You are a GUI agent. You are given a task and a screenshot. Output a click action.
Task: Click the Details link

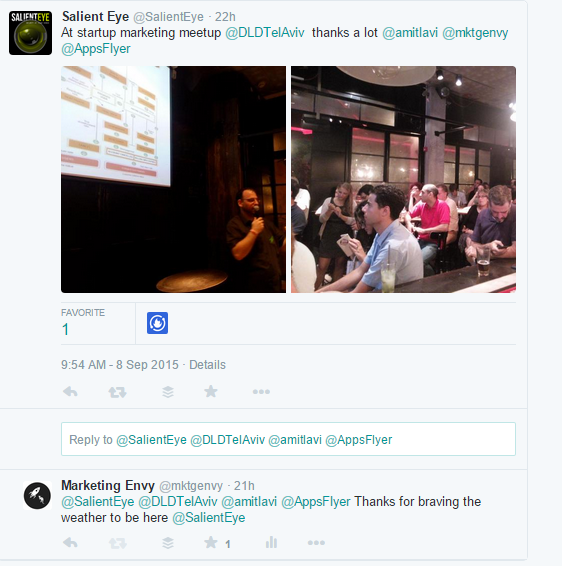[x=208, y=365]
